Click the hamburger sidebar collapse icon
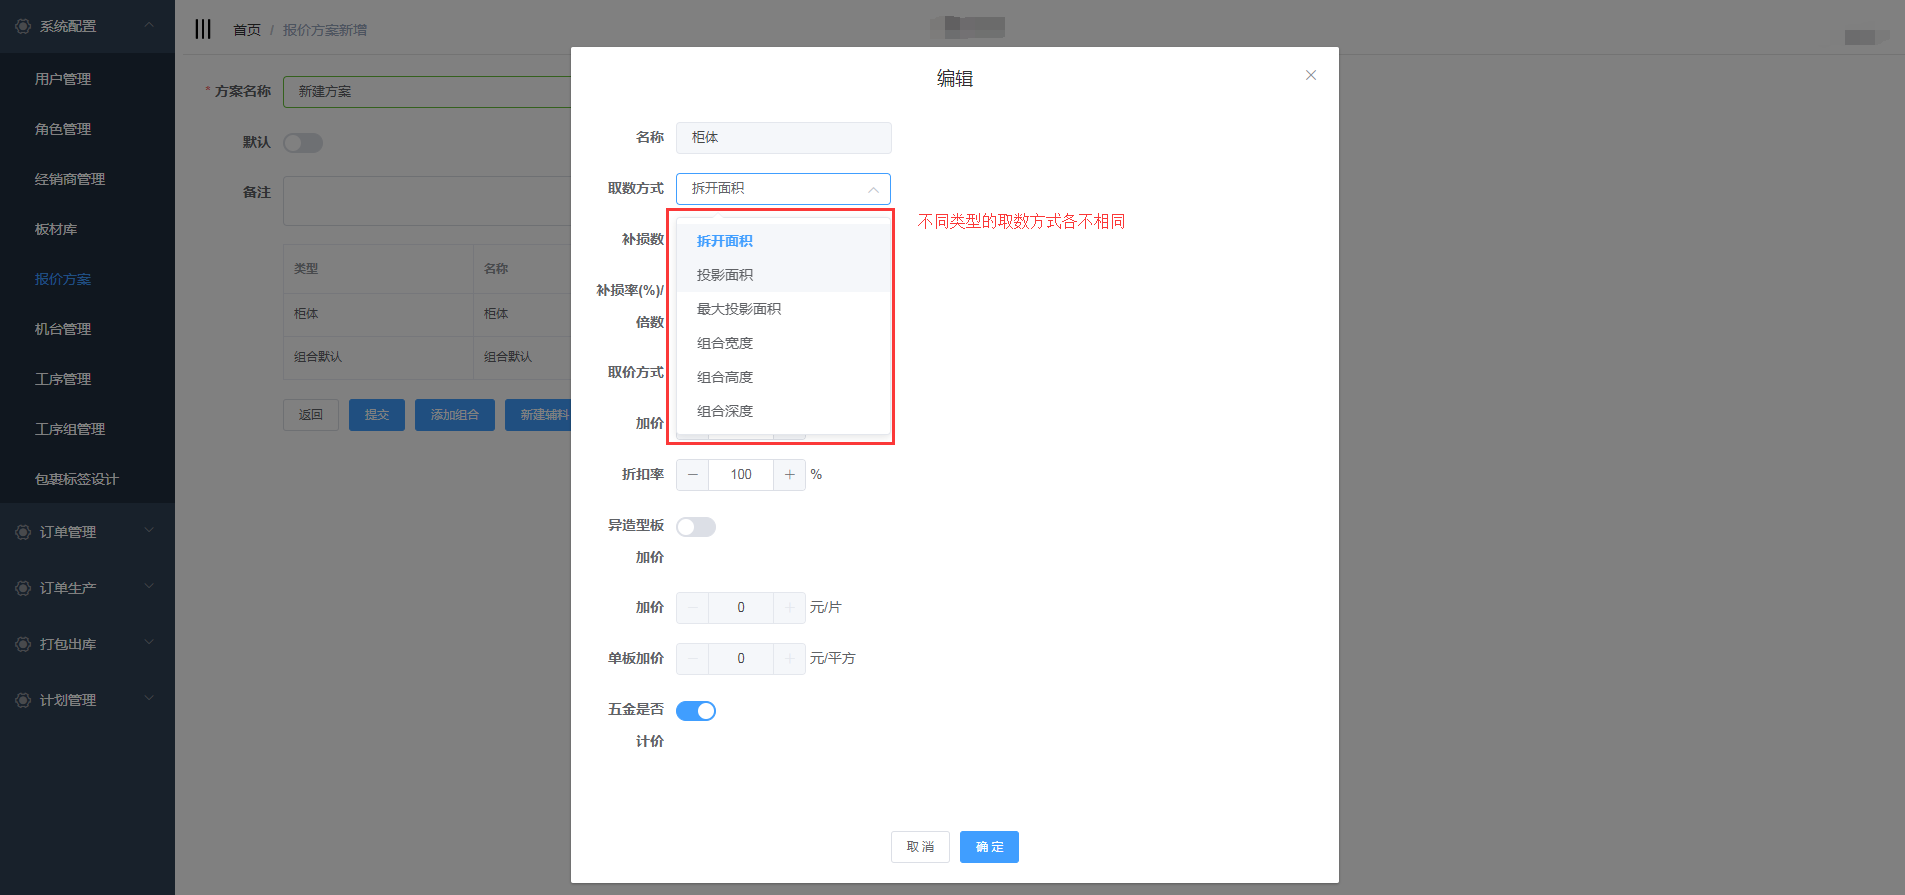This screenshot has height=895, width=1905. click(203, 29)
